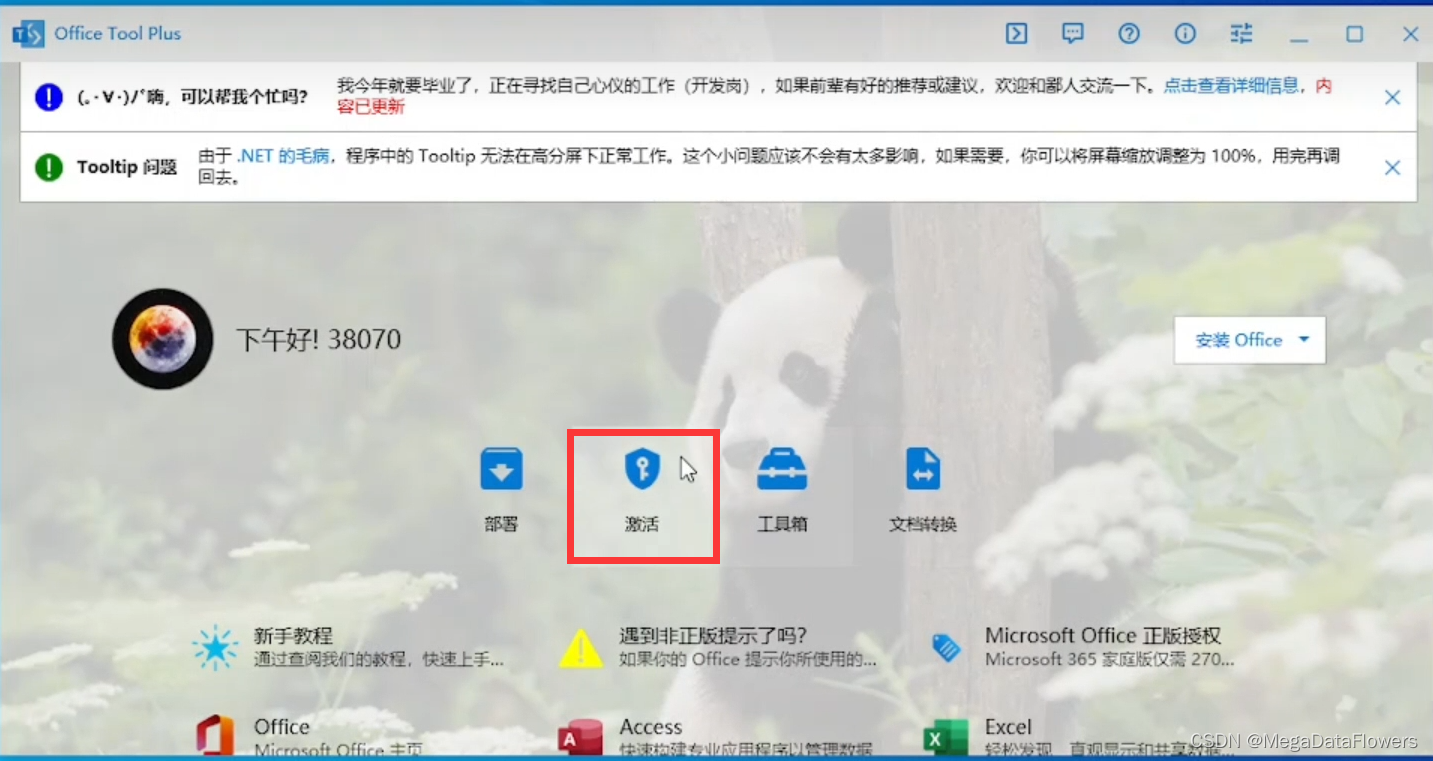
Task: Follow the .NET 的毛病 link
Action: click(283, 157)
